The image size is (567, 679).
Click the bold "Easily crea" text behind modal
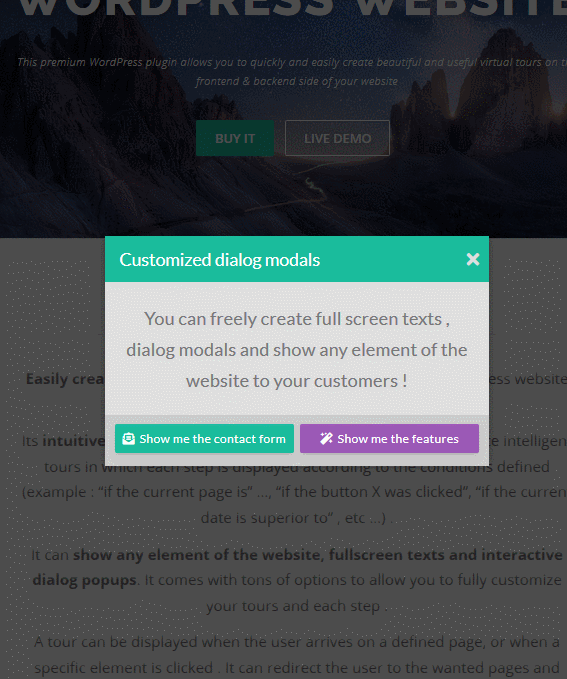tap(65, 379)
